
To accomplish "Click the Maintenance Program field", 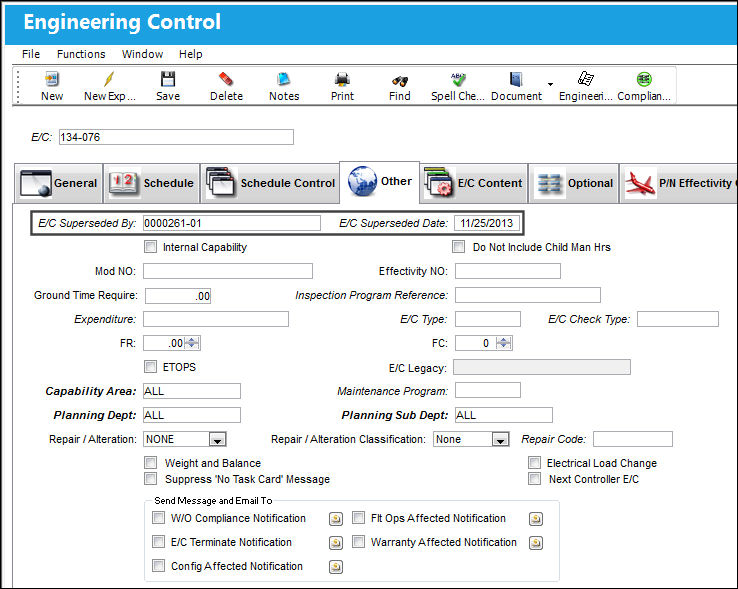I will click(488, 390).
